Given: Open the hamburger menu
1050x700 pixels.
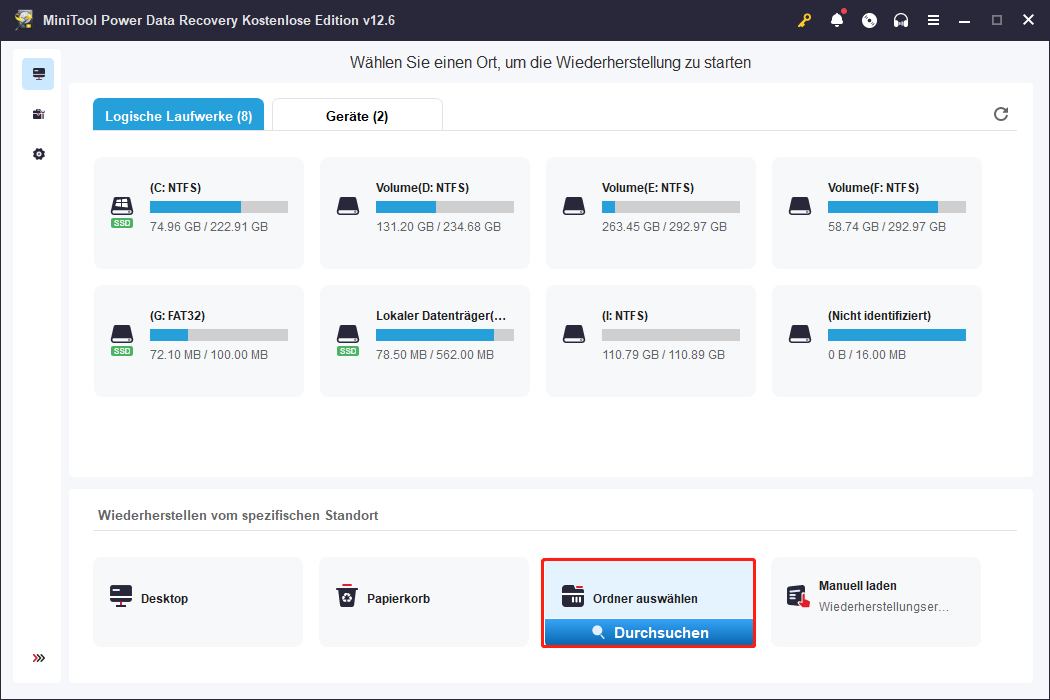Looking at the screenshot, I should point(933,20).
